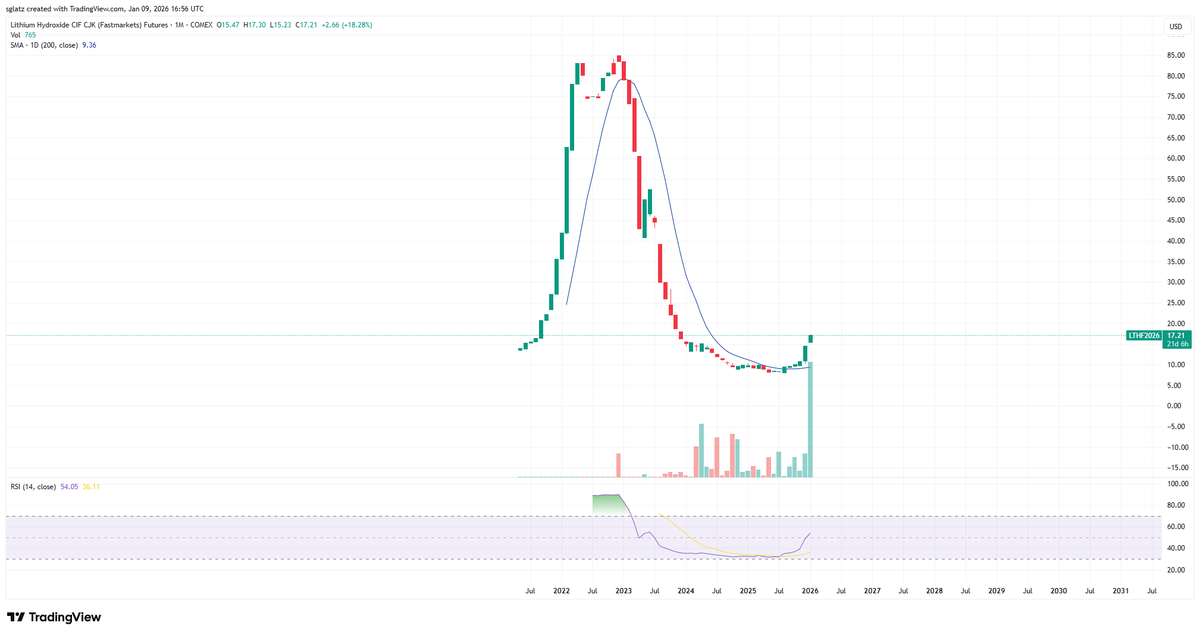1200x635 pixels.
Task: Click the RSI value 54.05 in legend
Action: click(69, 487)
